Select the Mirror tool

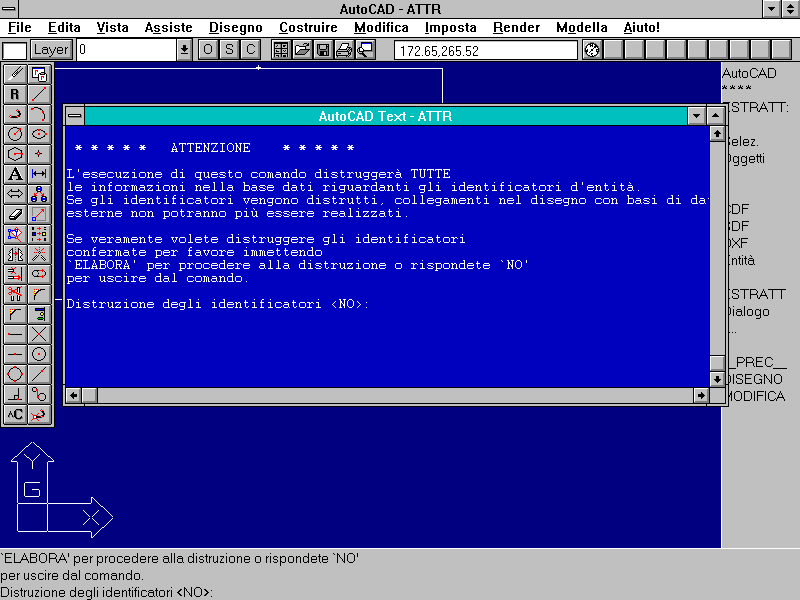click(x=15, y=254)
